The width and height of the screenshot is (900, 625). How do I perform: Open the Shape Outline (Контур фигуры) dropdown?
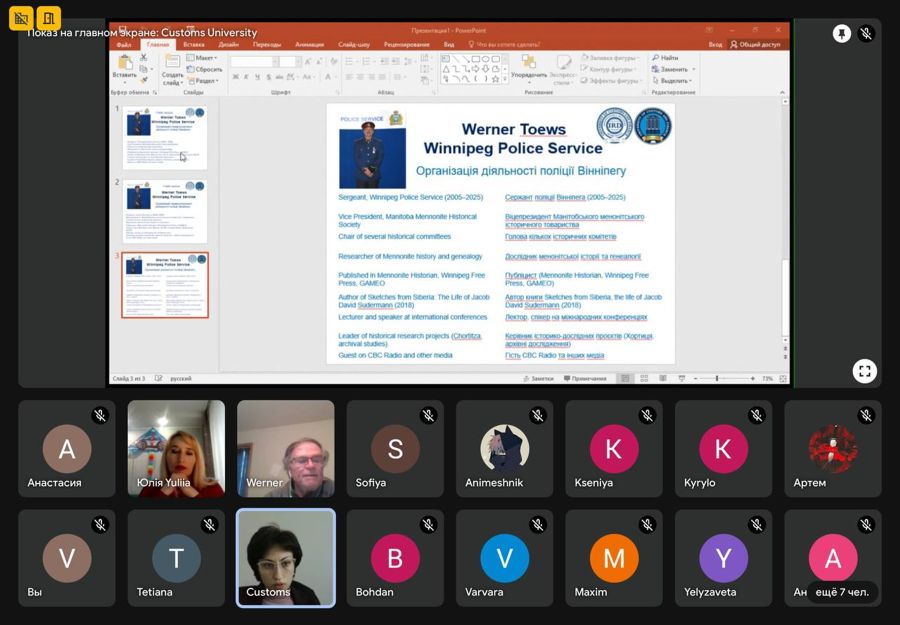point(608,69)
